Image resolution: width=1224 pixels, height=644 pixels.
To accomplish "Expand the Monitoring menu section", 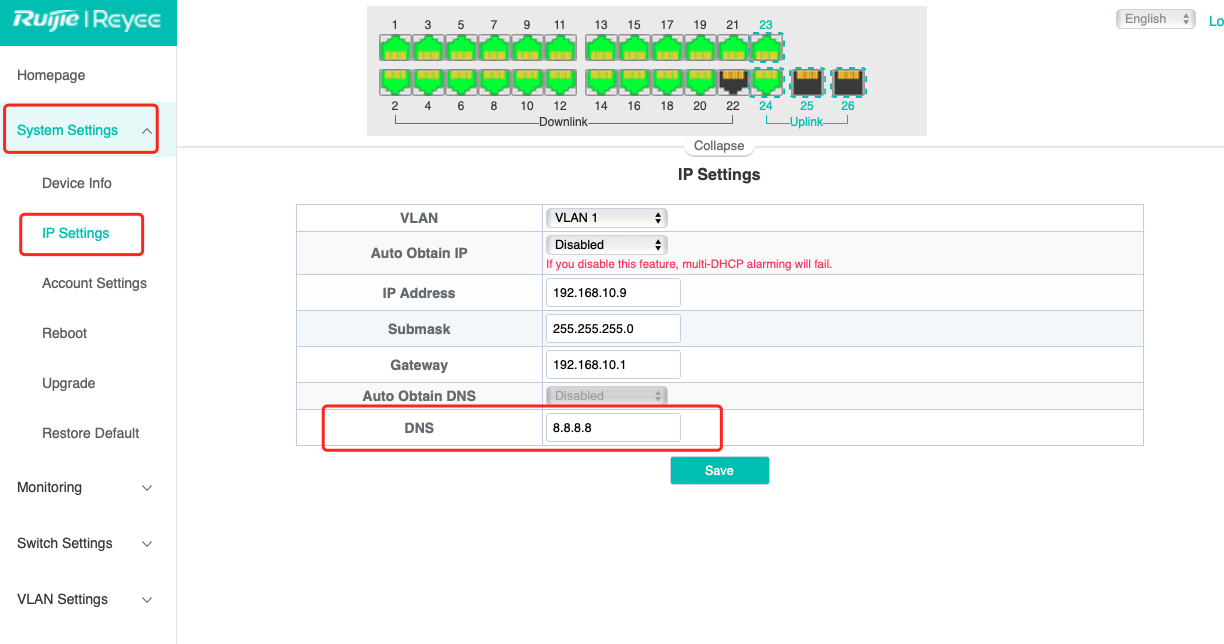I will point(85,488).
